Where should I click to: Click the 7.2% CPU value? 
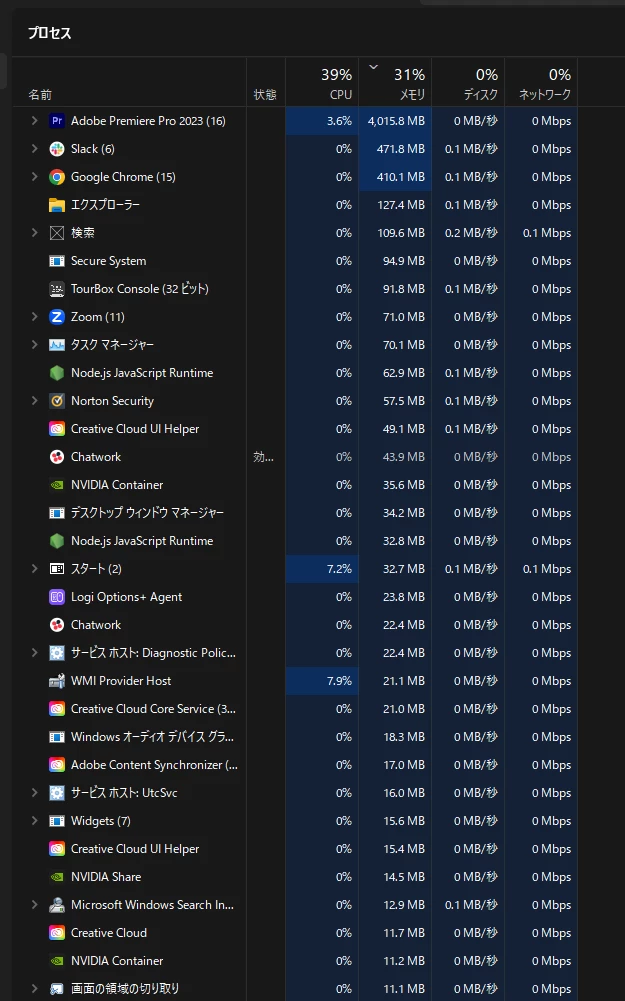339,569
